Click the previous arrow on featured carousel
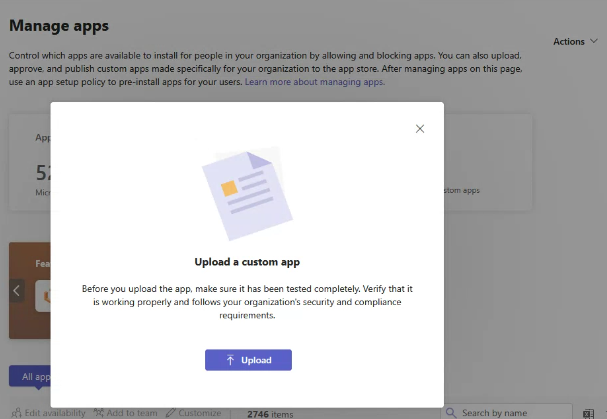This screenshot has height=419, width=607. 17,290
